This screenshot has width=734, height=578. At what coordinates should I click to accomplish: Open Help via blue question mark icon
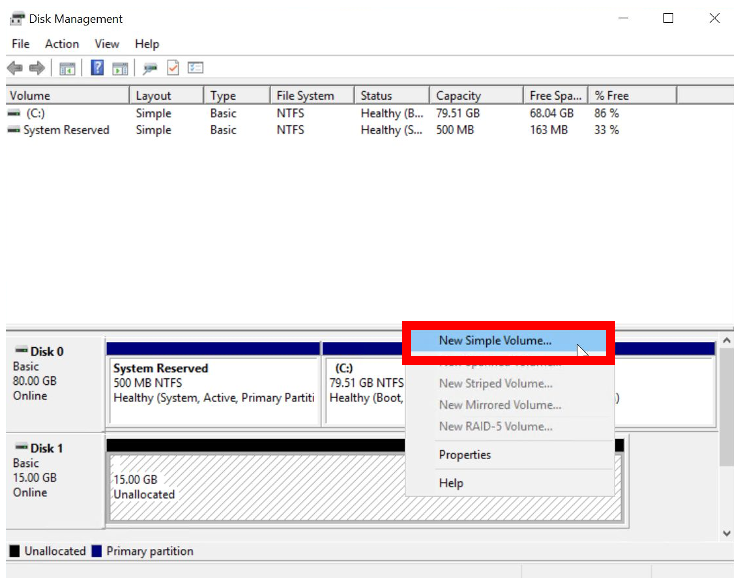97,68
